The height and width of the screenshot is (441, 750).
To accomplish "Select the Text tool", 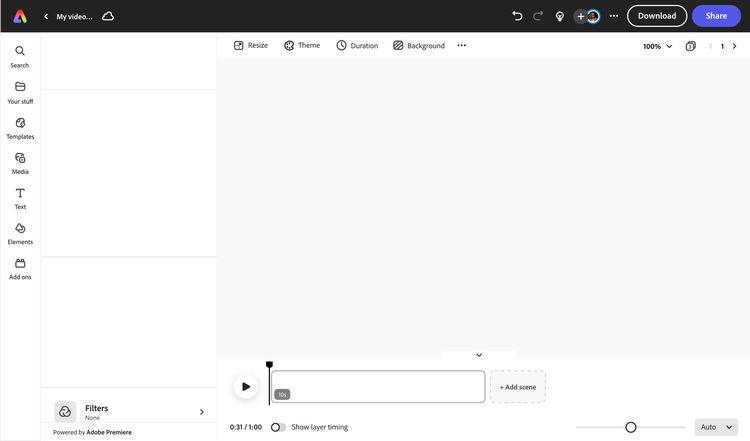I will point(20,197).
